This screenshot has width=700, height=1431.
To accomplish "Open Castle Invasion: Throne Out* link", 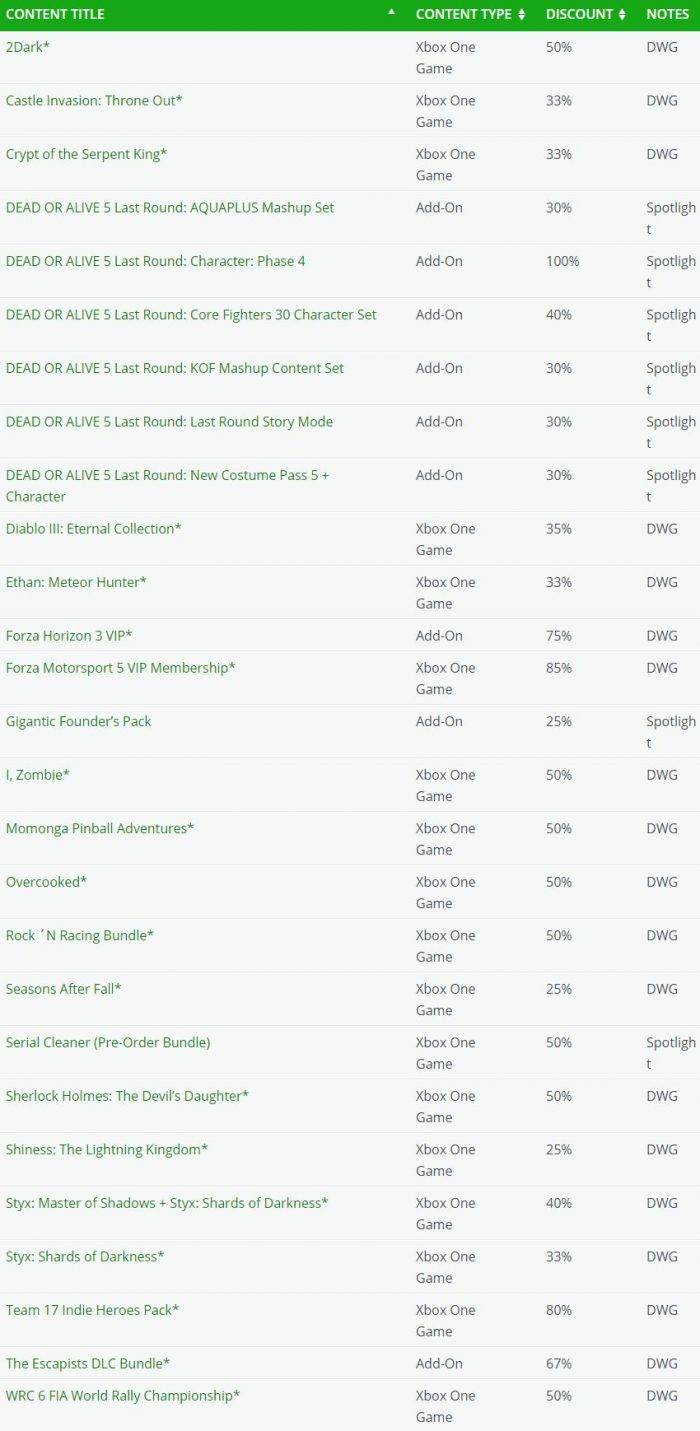I will point(94,101).
